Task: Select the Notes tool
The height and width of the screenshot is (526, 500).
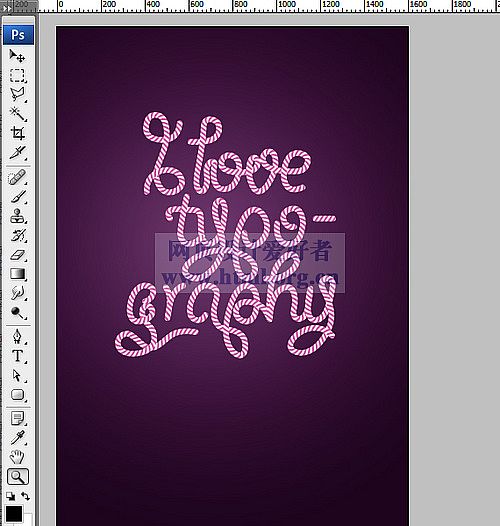Action: pos(17,419)
